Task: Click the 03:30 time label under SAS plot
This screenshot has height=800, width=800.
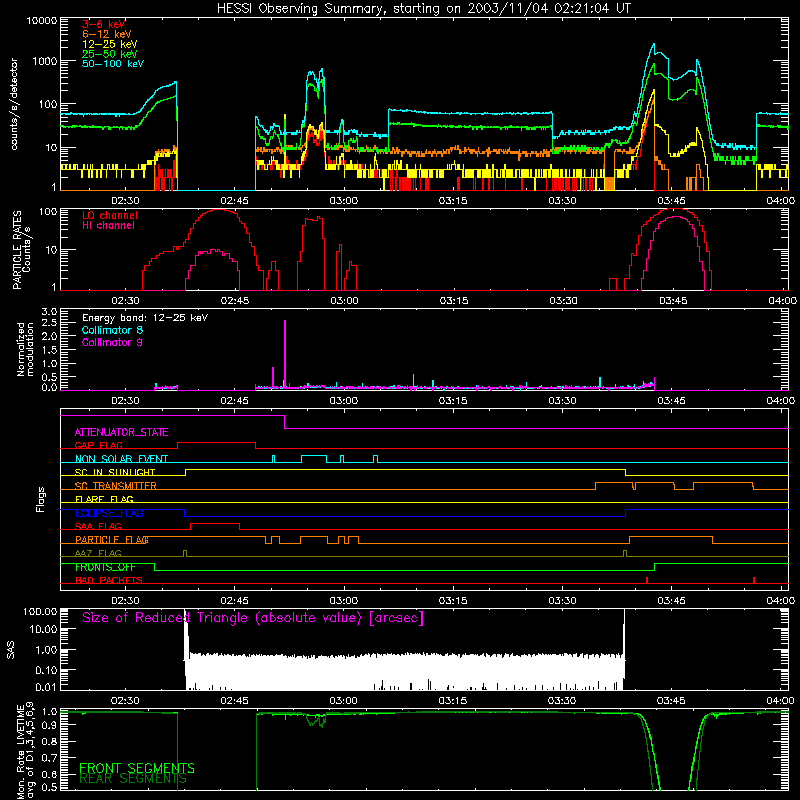Action: tap(562, 701)
